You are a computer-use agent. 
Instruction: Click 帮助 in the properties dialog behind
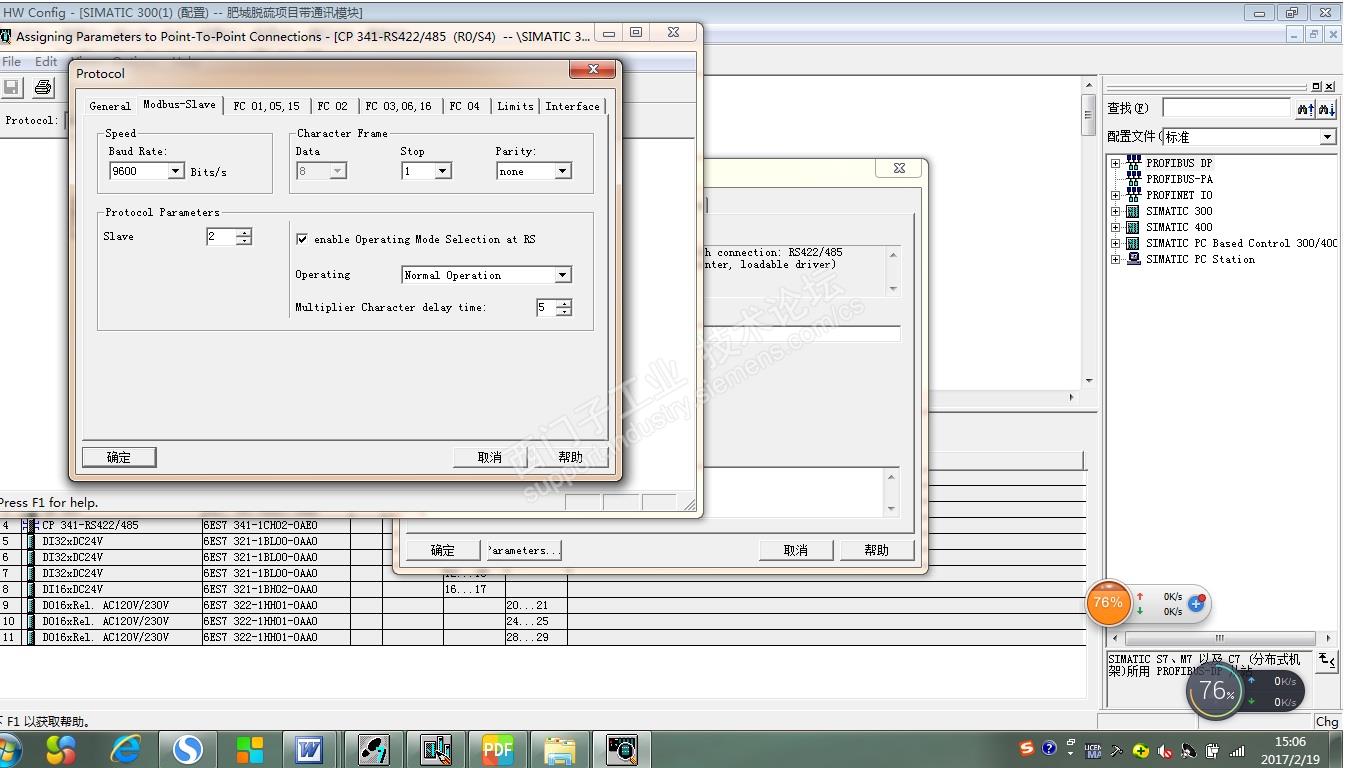pyautogui.click(x=877, y=550)
